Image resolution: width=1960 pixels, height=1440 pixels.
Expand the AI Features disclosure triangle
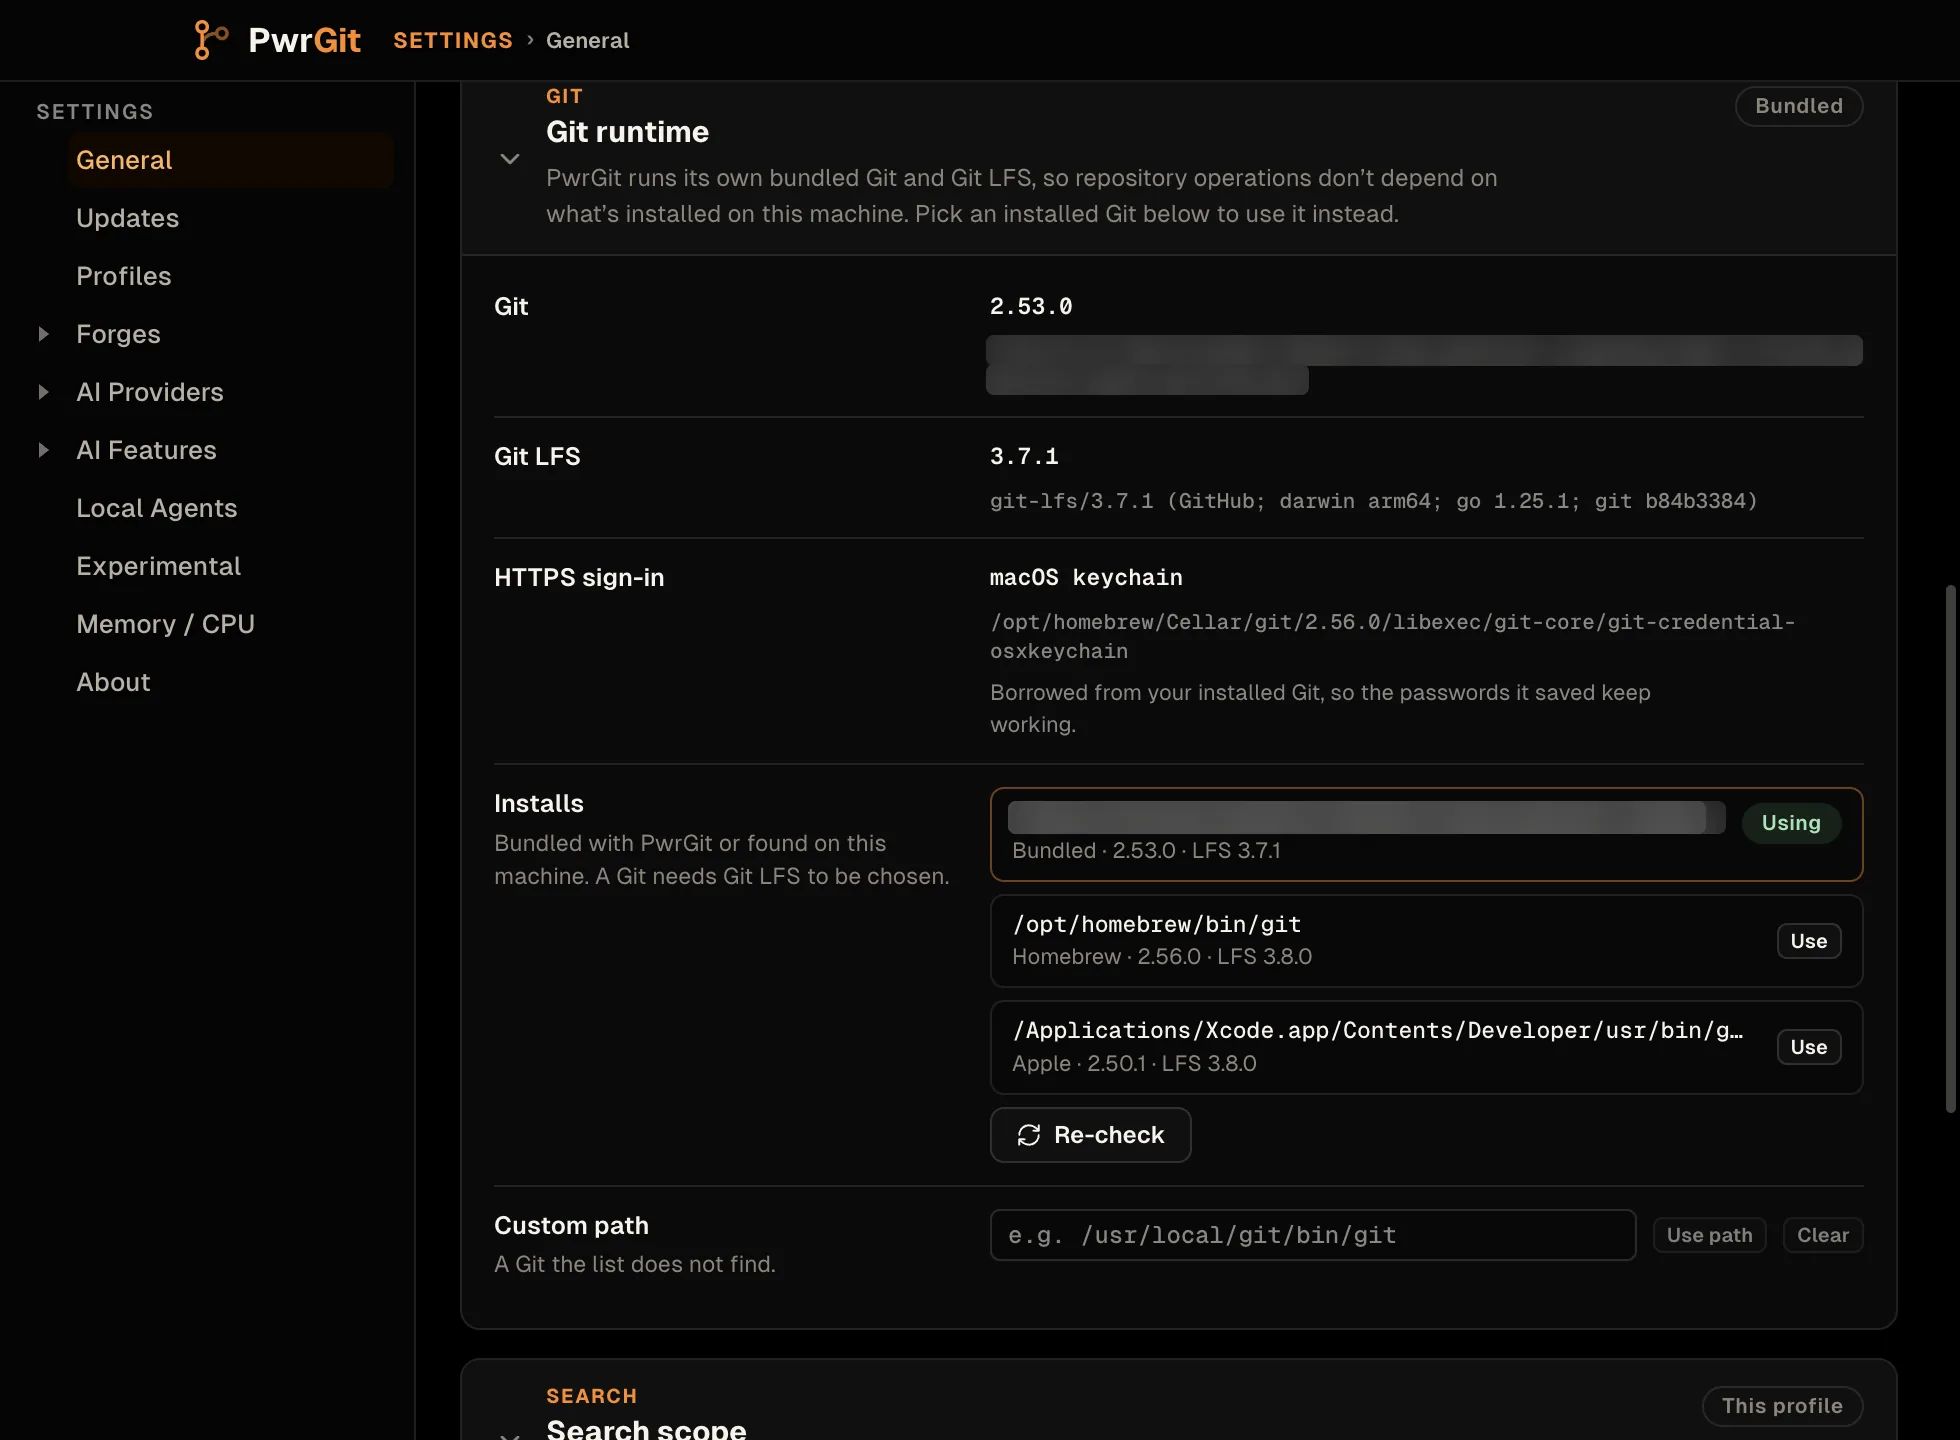[x=43, y=450]
